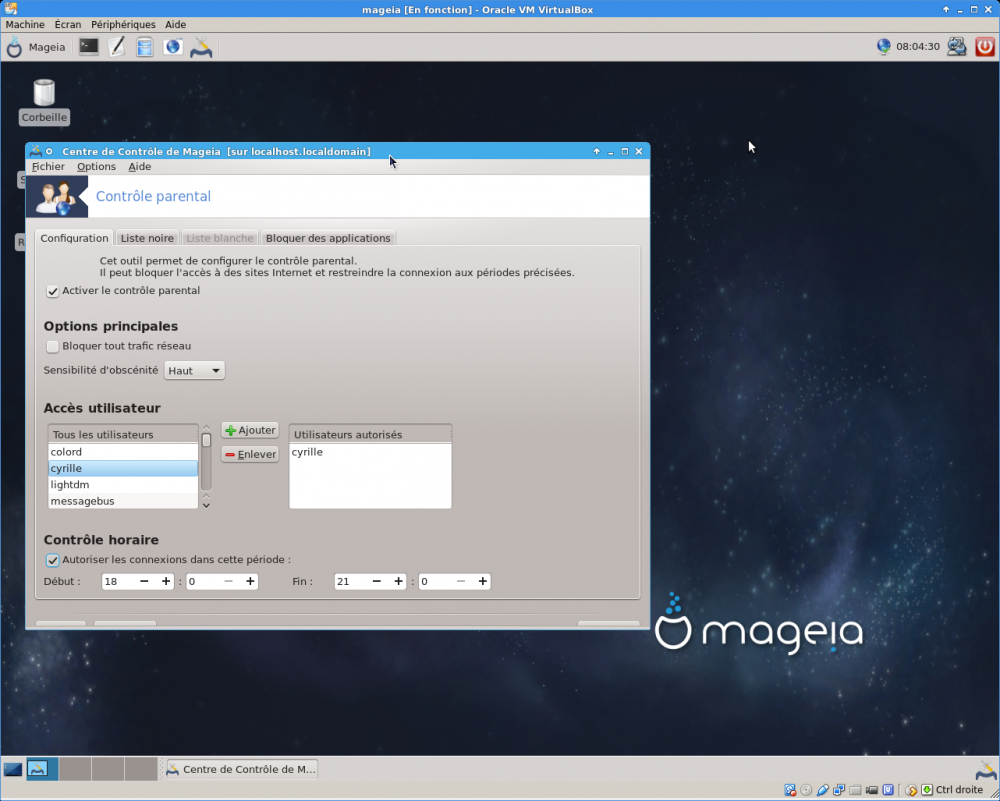The image size is (1000, 801).
Task: Click the Contrôle parental header icon
Action: [57, 196]
